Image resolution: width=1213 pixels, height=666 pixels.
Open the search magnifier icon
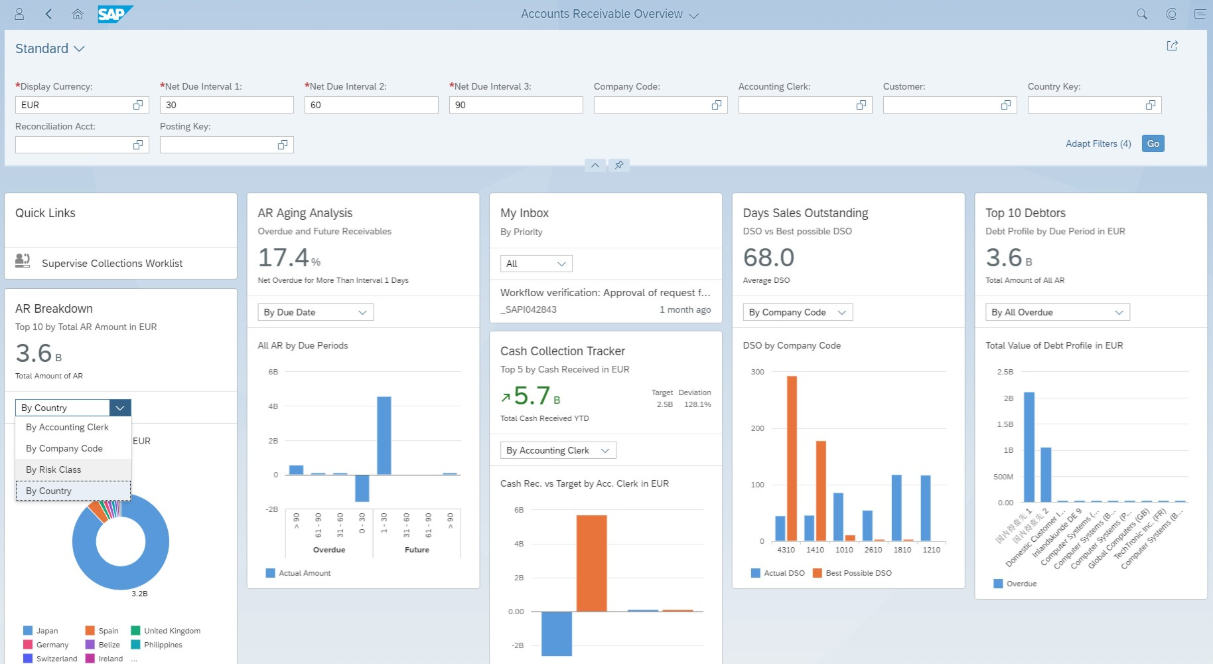[1142, 14]
